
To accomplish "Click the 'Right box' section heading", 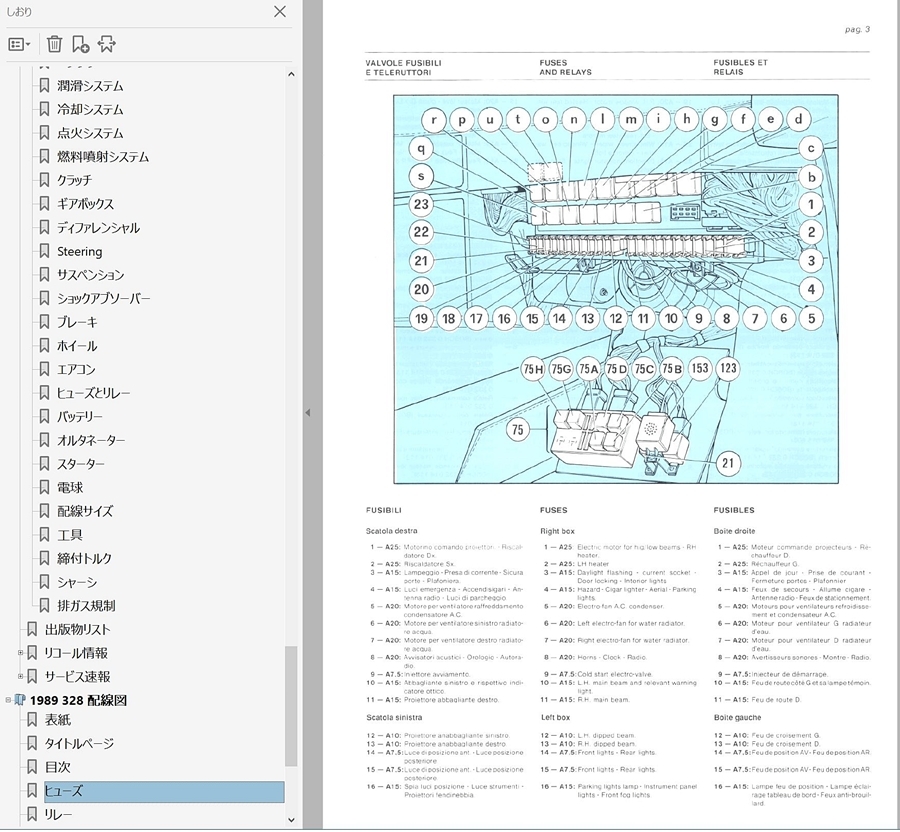I will coord(557,531).
